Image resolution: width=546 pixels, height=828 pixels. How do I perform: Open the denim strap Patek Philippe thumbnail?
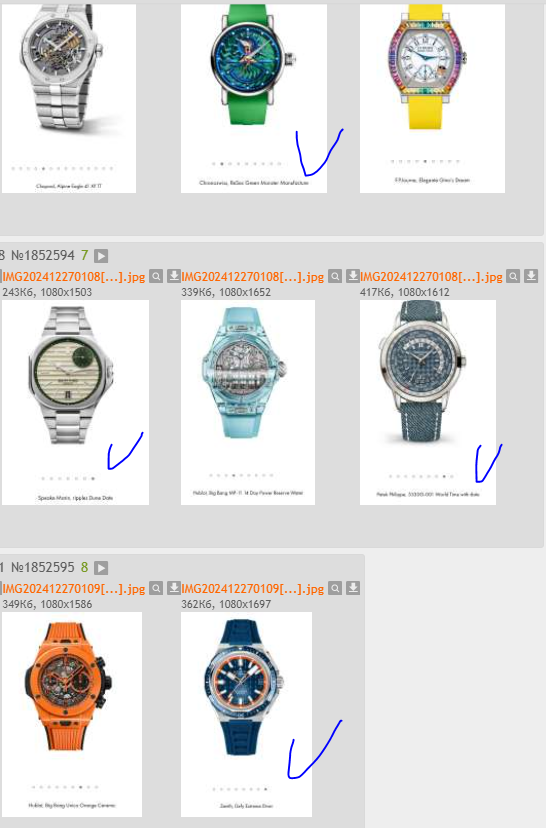pos(428,402)
